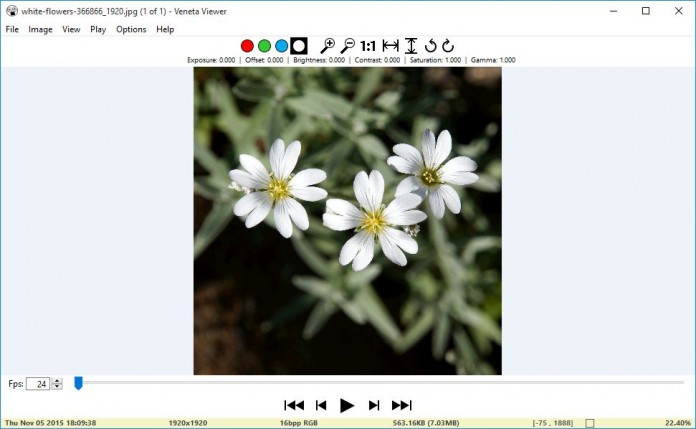Fit image to window width
The height and width of the screenshot is (429, 696).
[391, 46]
